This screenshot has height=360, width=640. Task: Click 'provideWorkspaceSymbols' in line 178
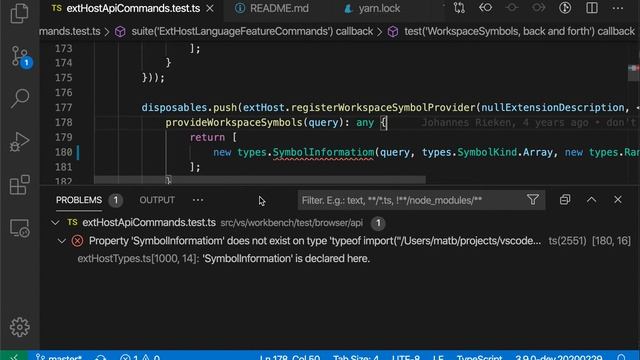(x=234, y=122)
